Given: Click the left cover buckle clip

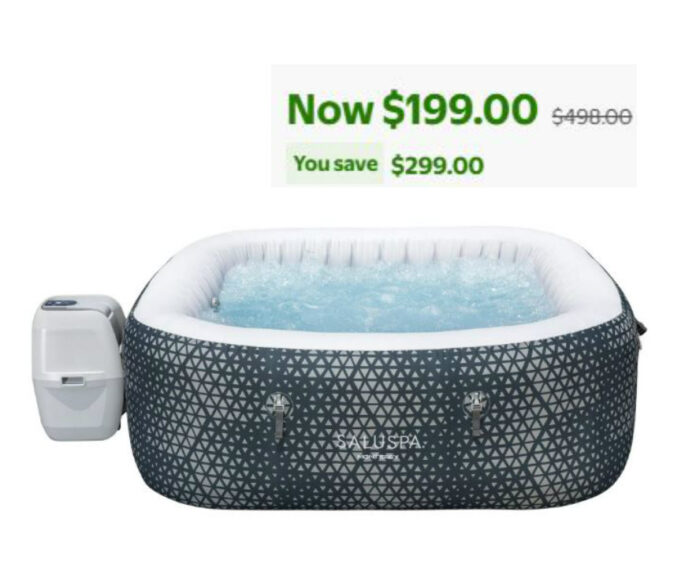Looking at the screenshot, I should tap(278, 415).
